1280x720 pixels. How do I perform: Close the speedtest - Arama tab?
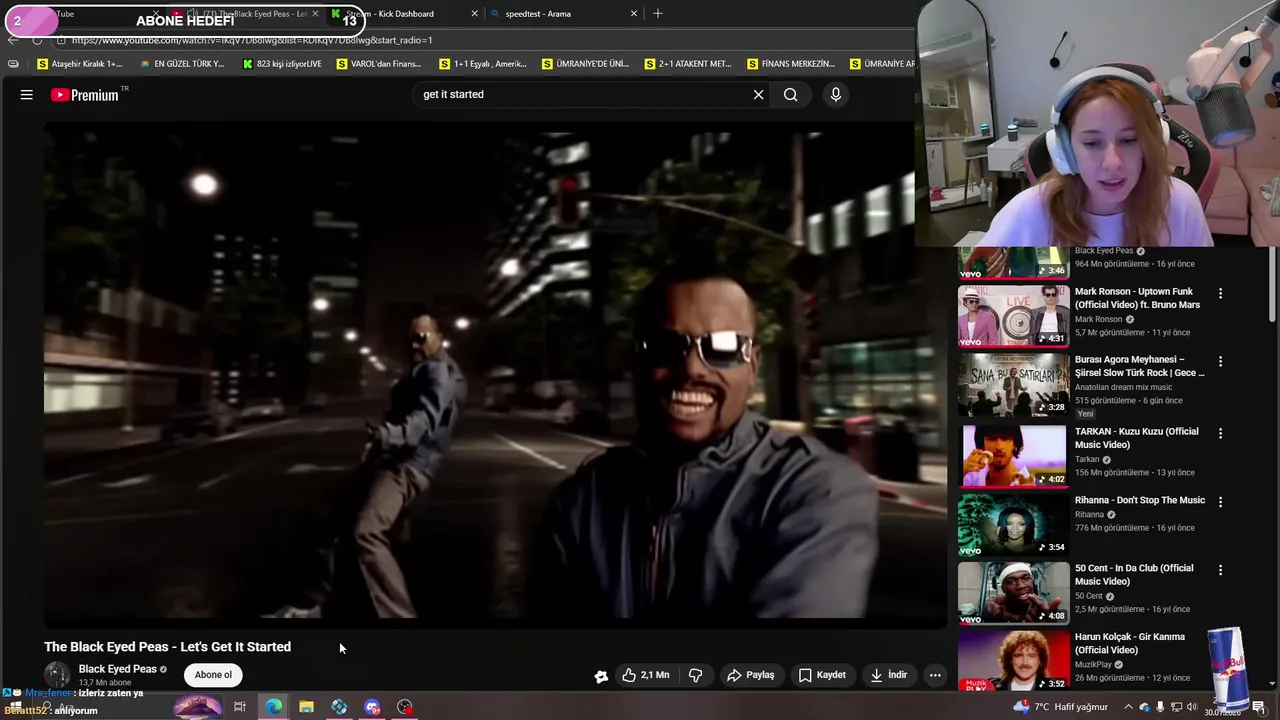pos(633,14)
